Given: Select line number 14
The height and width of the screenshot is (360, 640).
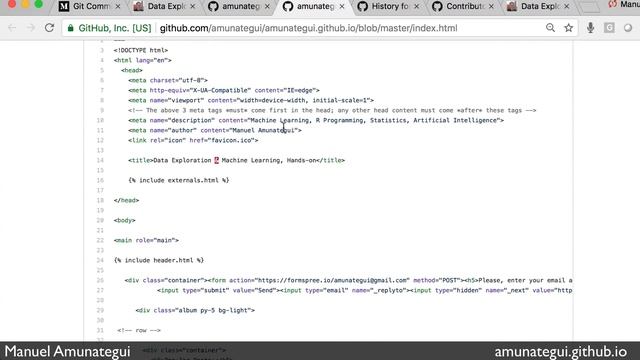Looking at the screenshot, I should [x=100, y=160].
